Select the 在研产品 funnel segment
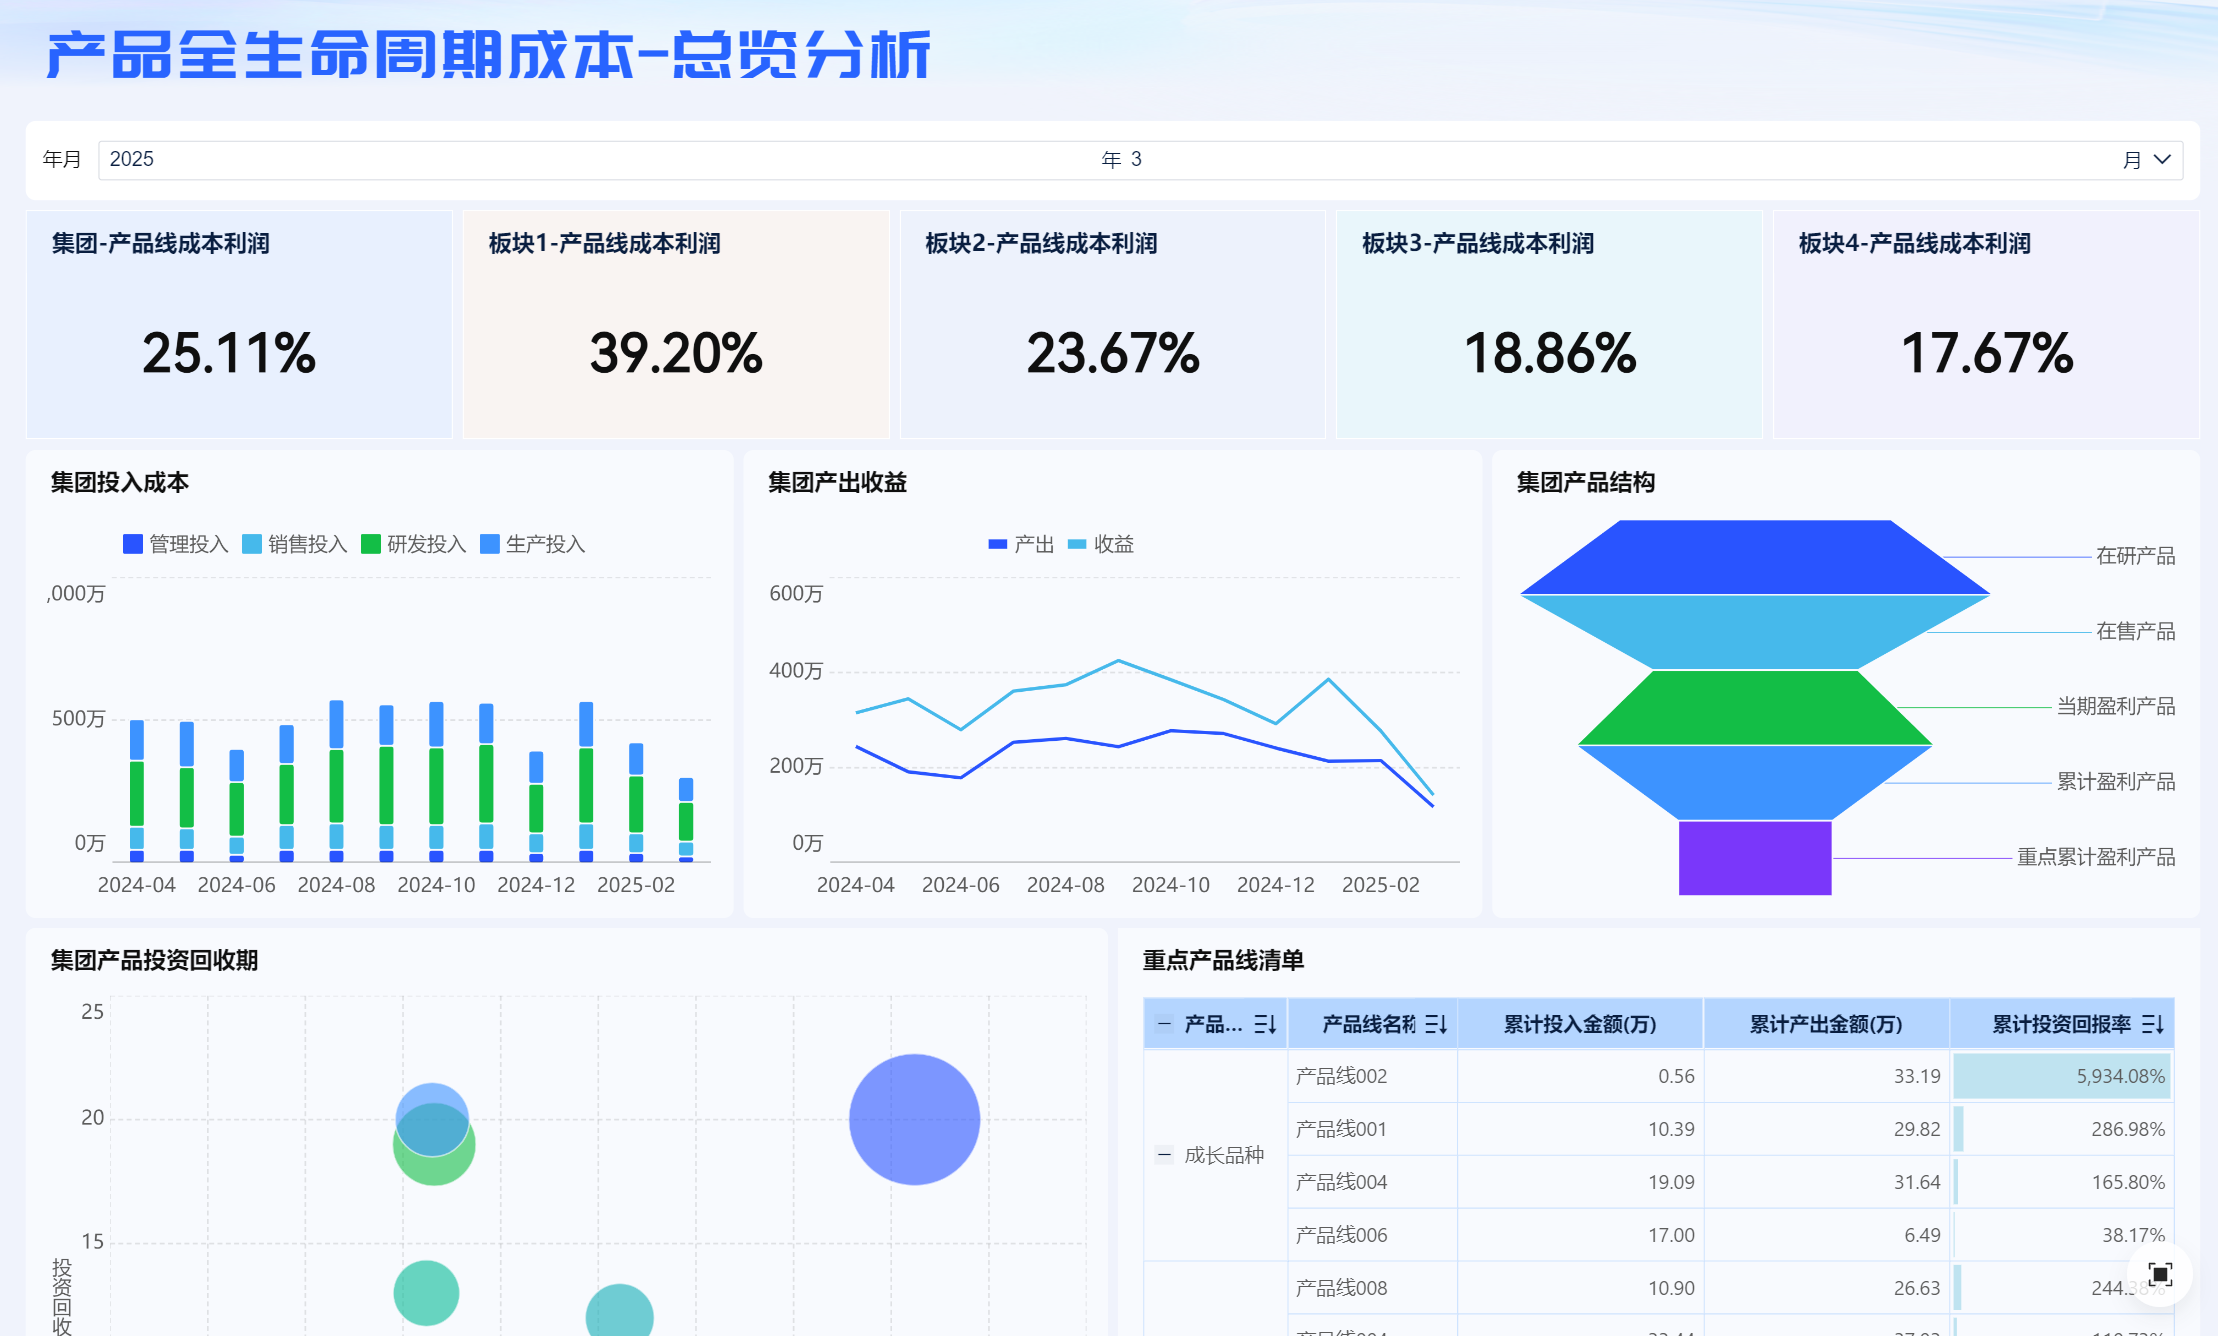 (1755, 557)
